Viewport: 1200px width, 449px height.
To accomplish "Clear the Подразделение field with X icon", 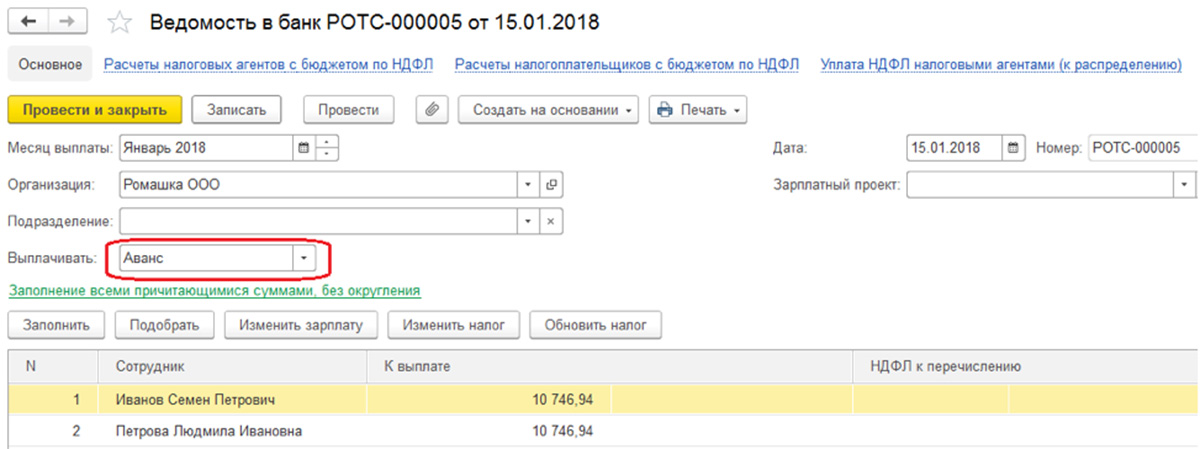I will pos(551,221).
